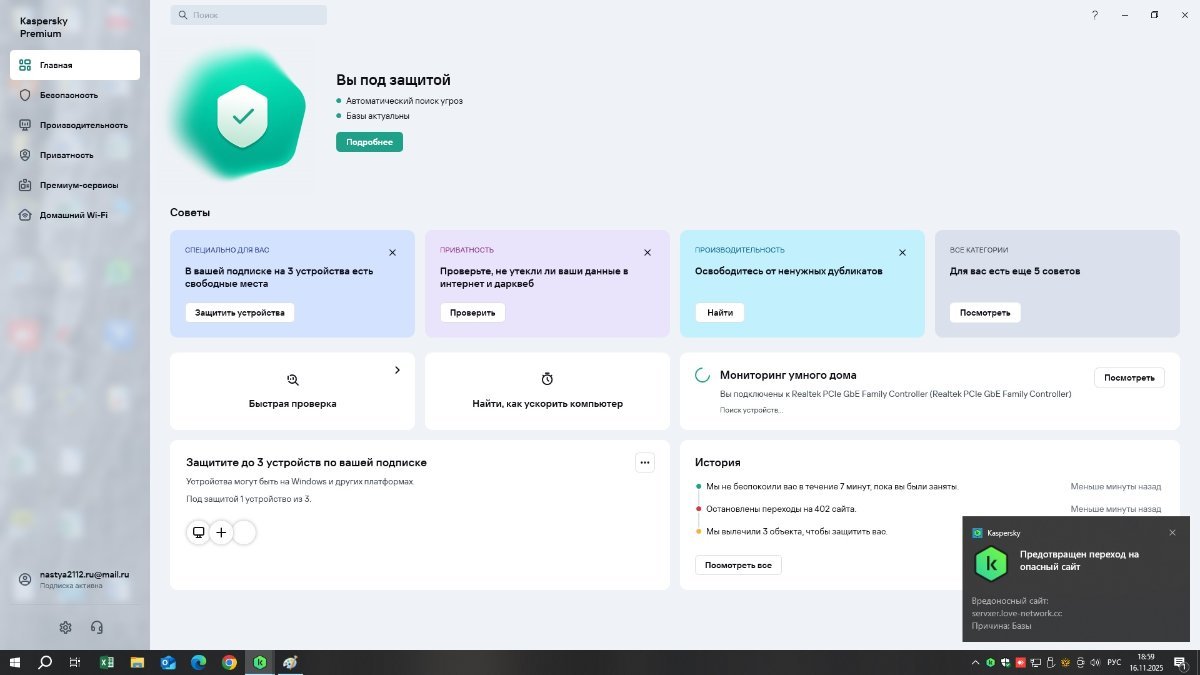Image resolution: width=1200 pixels, height=675 pixels.
Task: Click history entry Остановлены переходы на 402 сайта
Action: click(781, 509)
